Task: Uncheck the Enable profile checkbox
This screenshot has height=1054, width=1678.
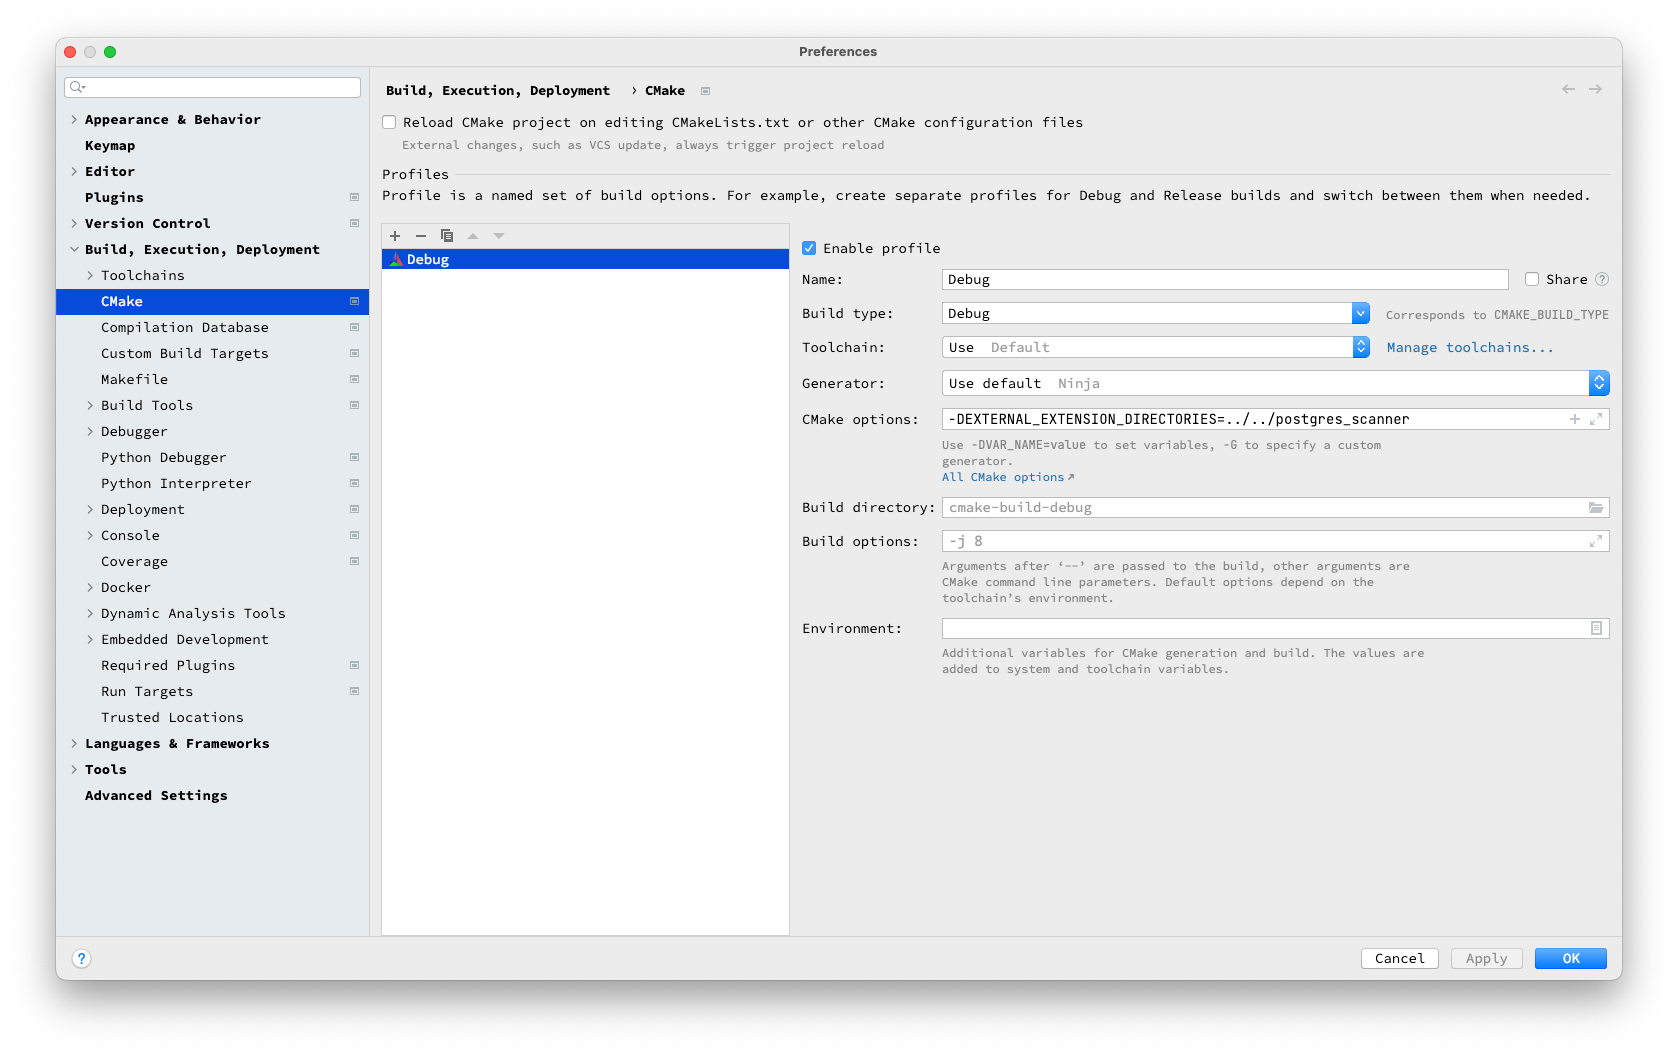Action: tap(810, 247)
